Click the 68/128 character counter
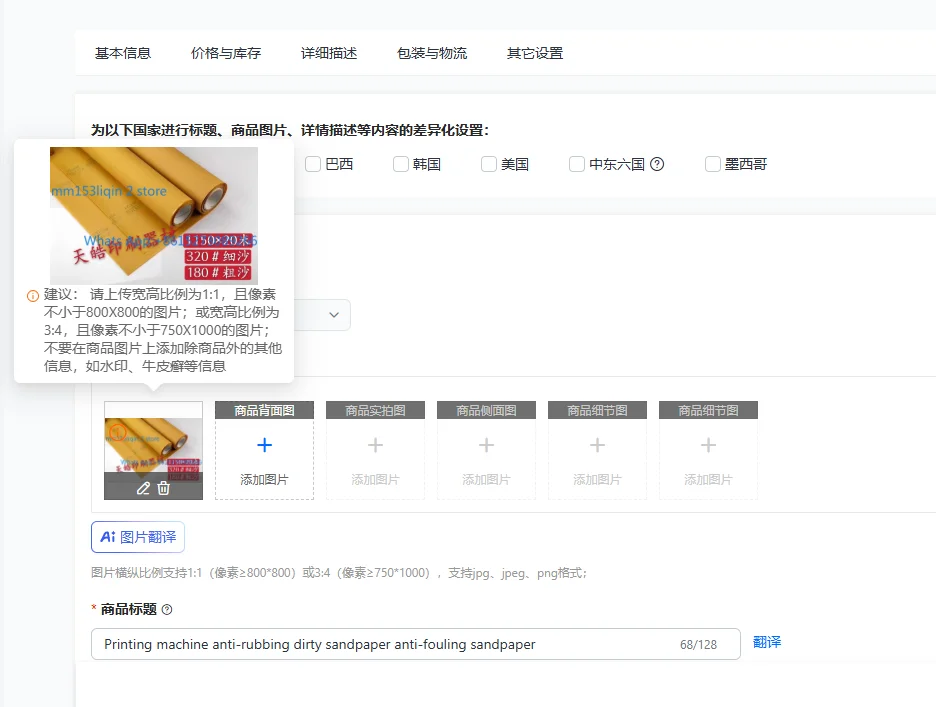This screenshot has height=707, width=936. (698, 645)
